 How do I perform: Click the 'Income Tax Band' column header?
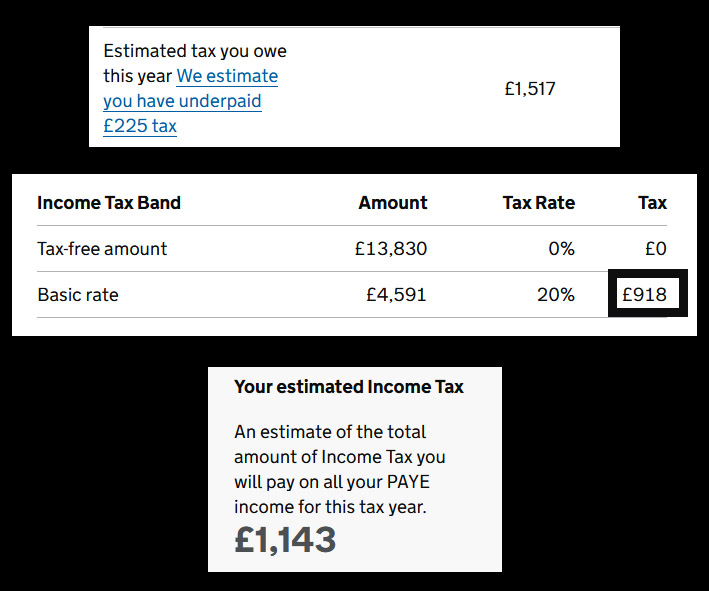[109, 203]
